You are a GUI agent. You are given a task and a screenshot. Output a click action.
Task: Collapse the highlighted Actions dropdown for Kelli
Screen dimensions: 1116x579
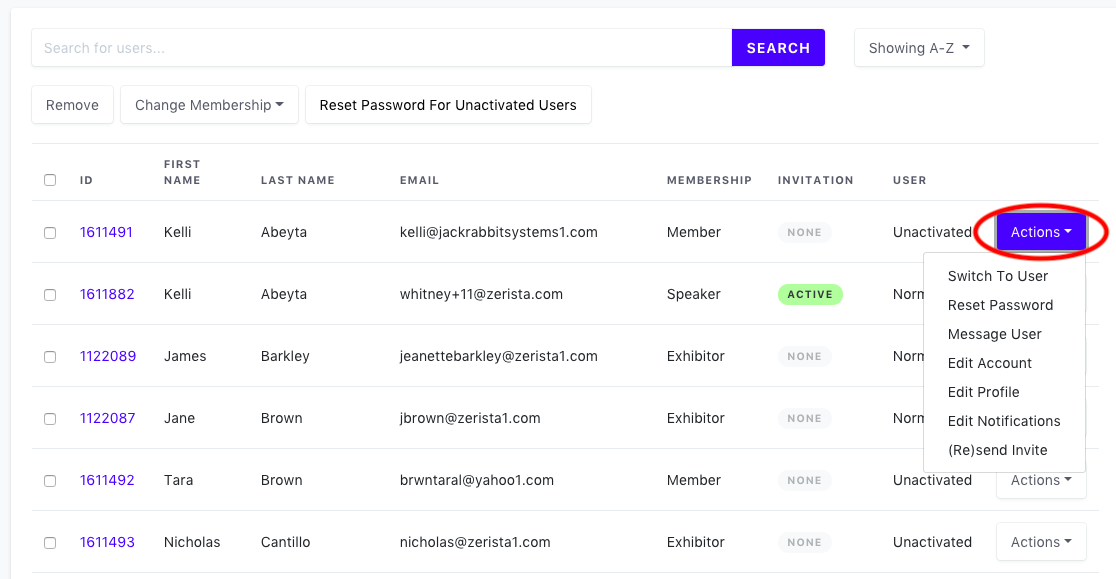pyautogui.click(x=1041, y=232)
